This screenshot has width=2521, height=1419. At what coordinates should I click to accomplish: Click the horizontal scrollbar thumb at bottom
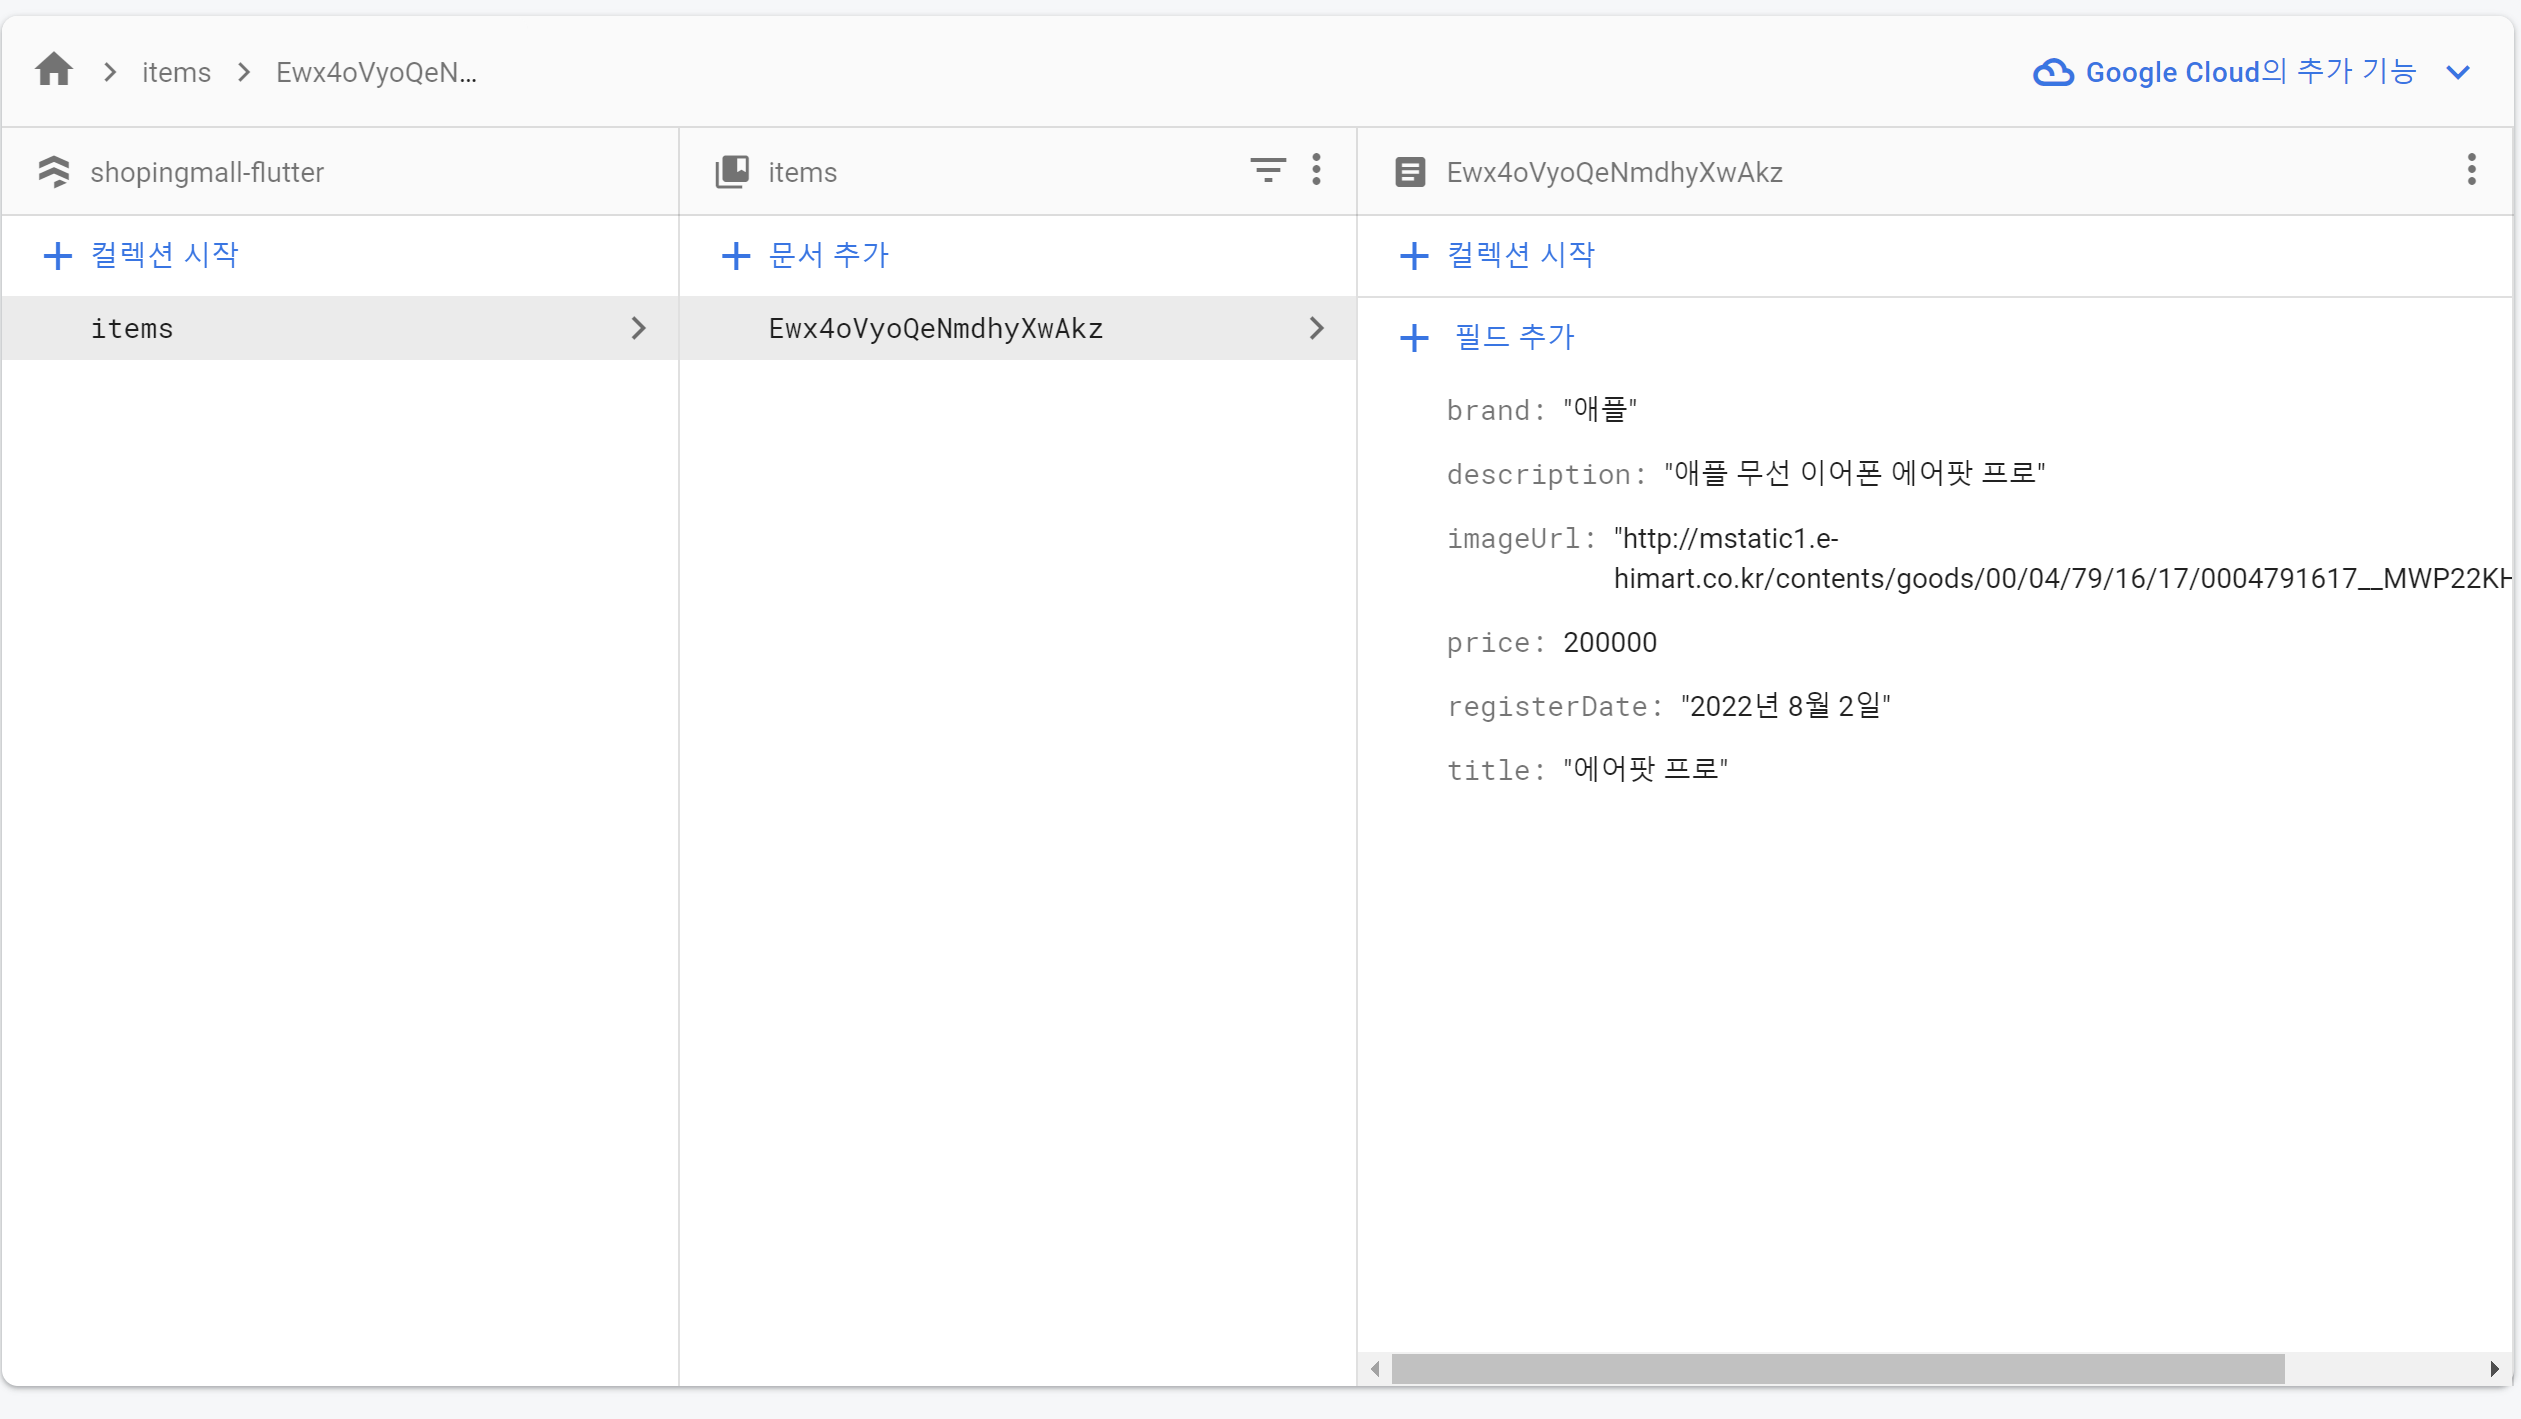tap(1837, 1368)
